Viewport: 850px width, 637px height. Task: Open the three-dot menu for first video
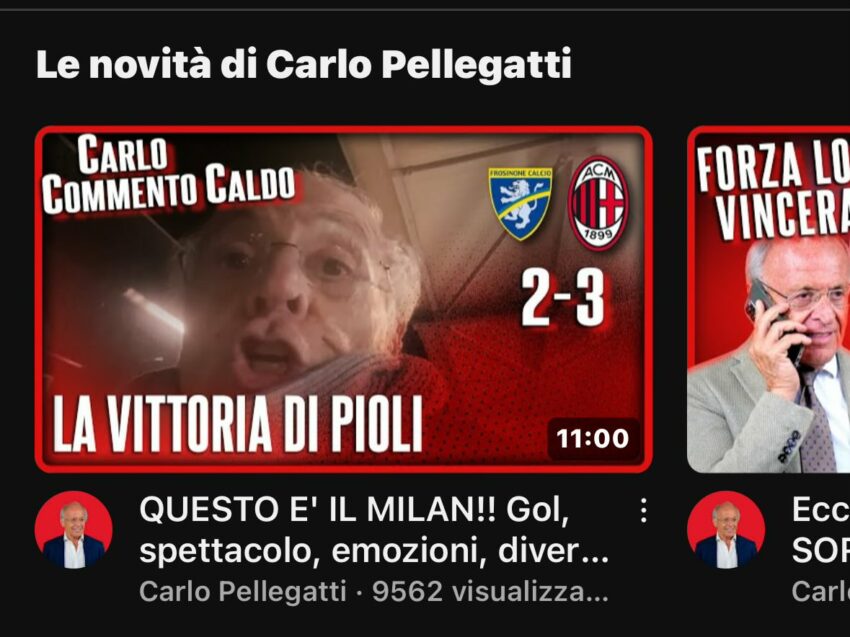[643, 511]
